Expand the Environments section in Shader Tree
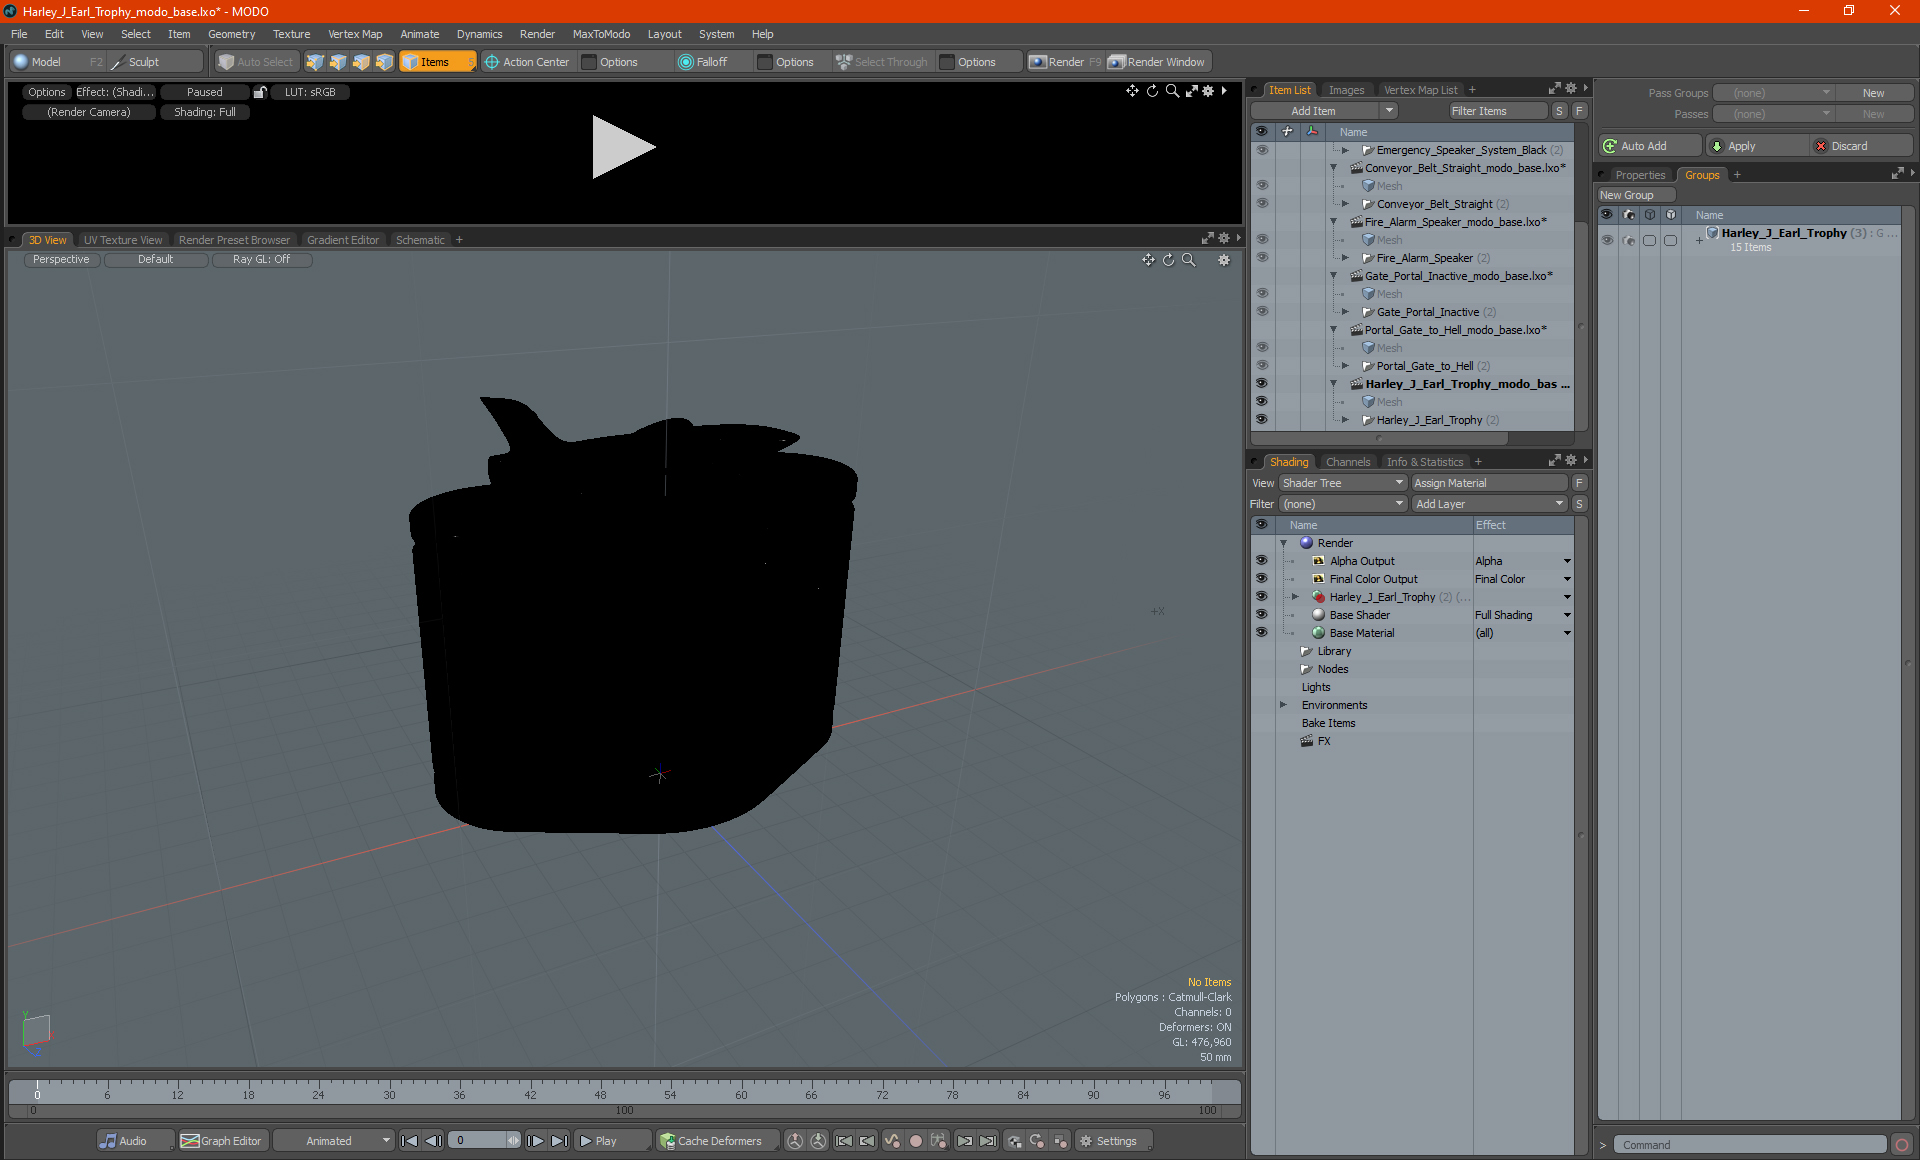 tap(1282, 705)
